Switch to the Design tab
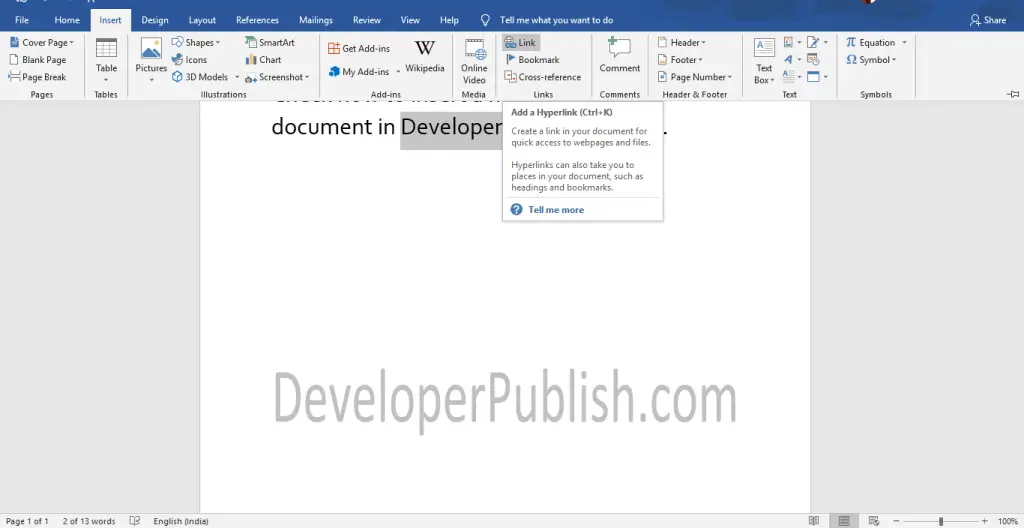 point(155,20)
